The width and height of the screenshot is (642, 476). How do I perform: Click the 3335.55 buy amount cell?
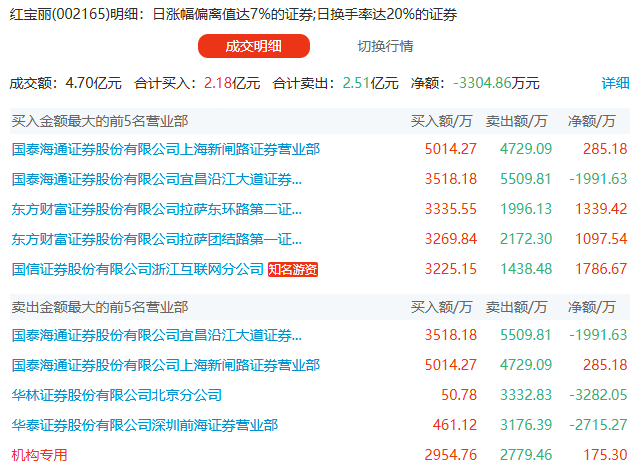450,209
